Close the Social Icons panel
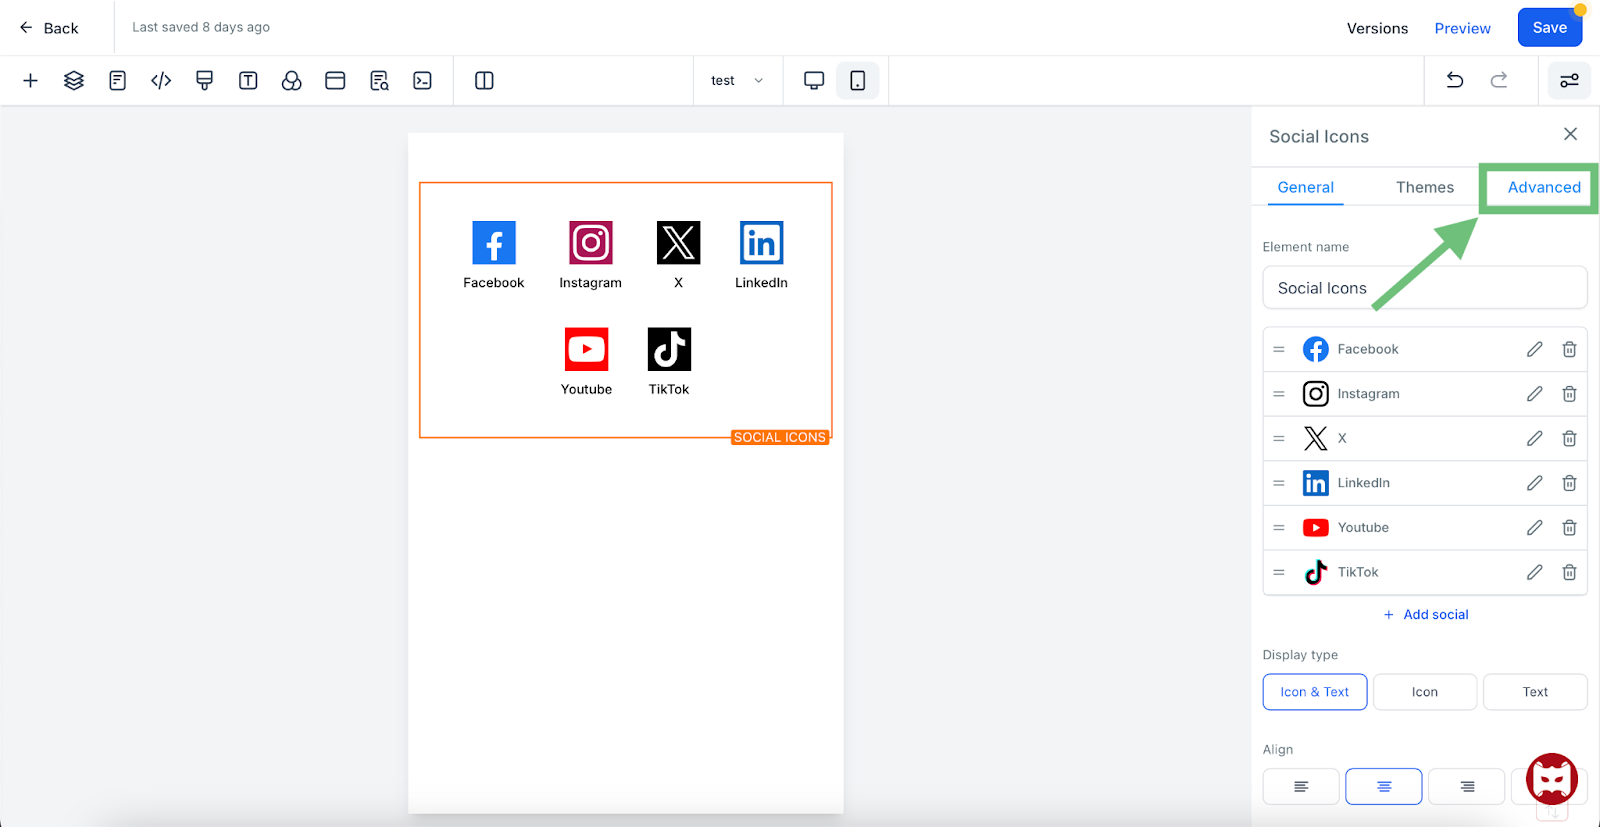This screenshot has width=1600, height=827. (1570, 134)
